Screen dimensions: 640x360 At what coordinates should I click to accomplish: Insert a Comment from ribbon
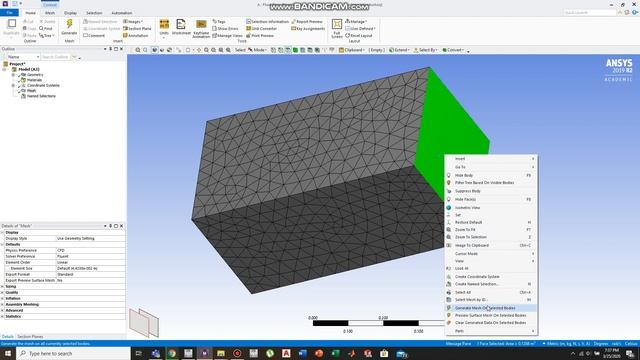(x=94, y=36)
